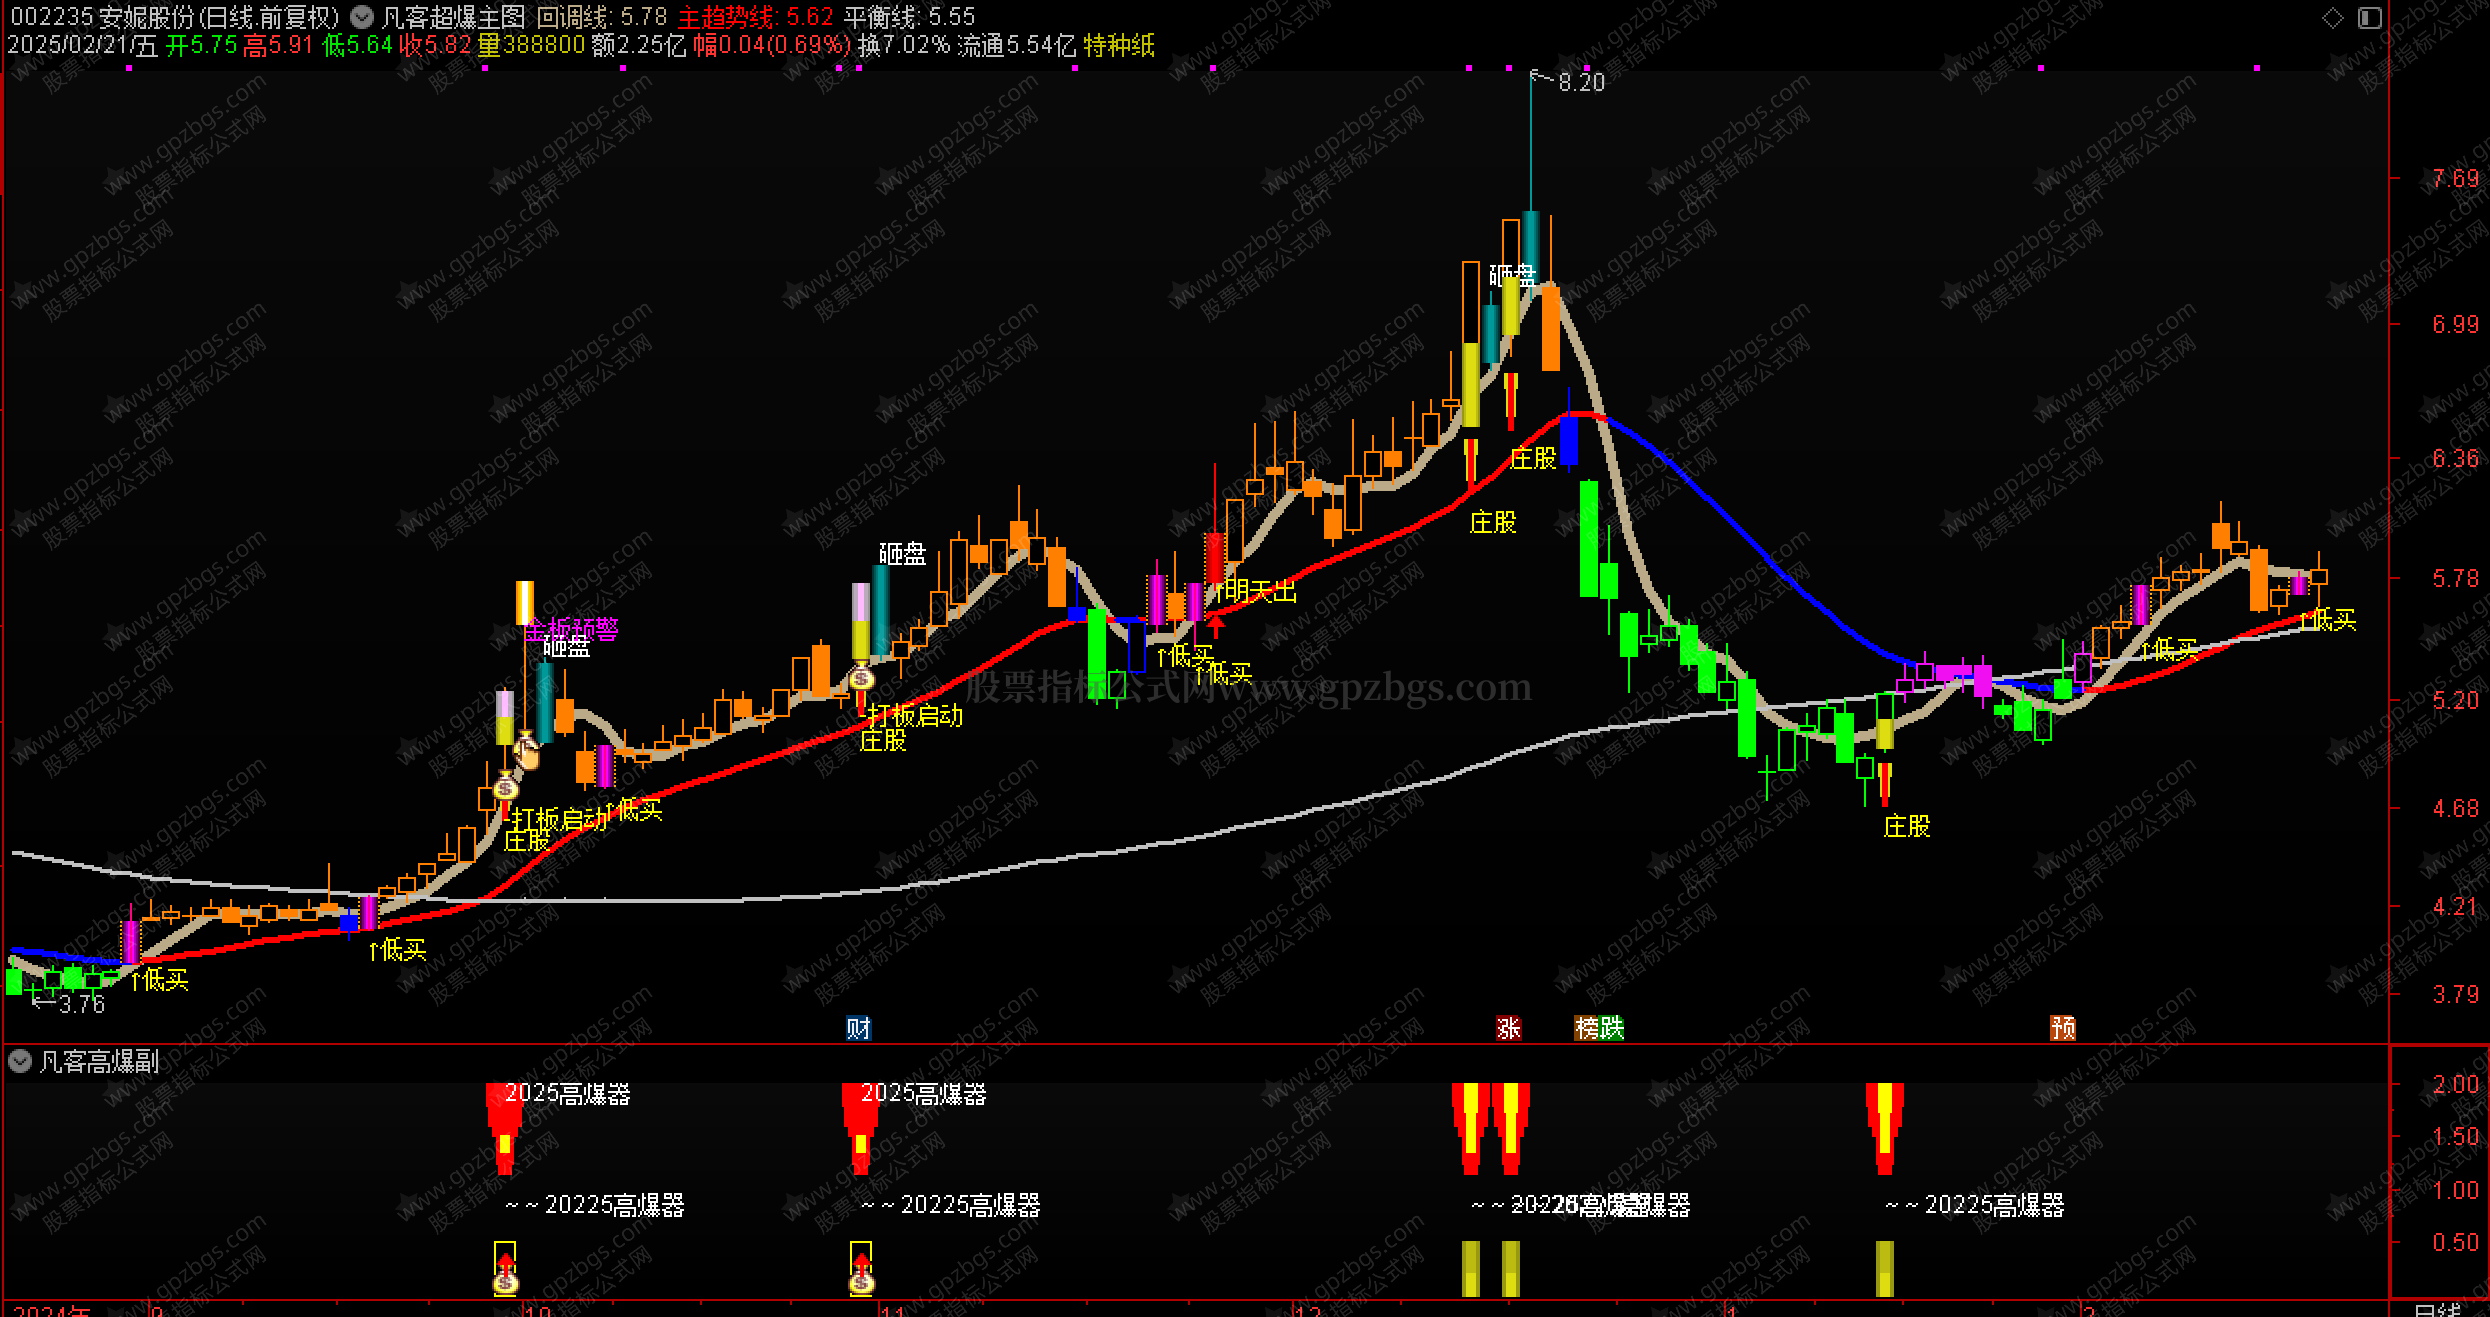Click the 平衡线 5.55 legend value
The image size is (2490, 1317).
909,17
